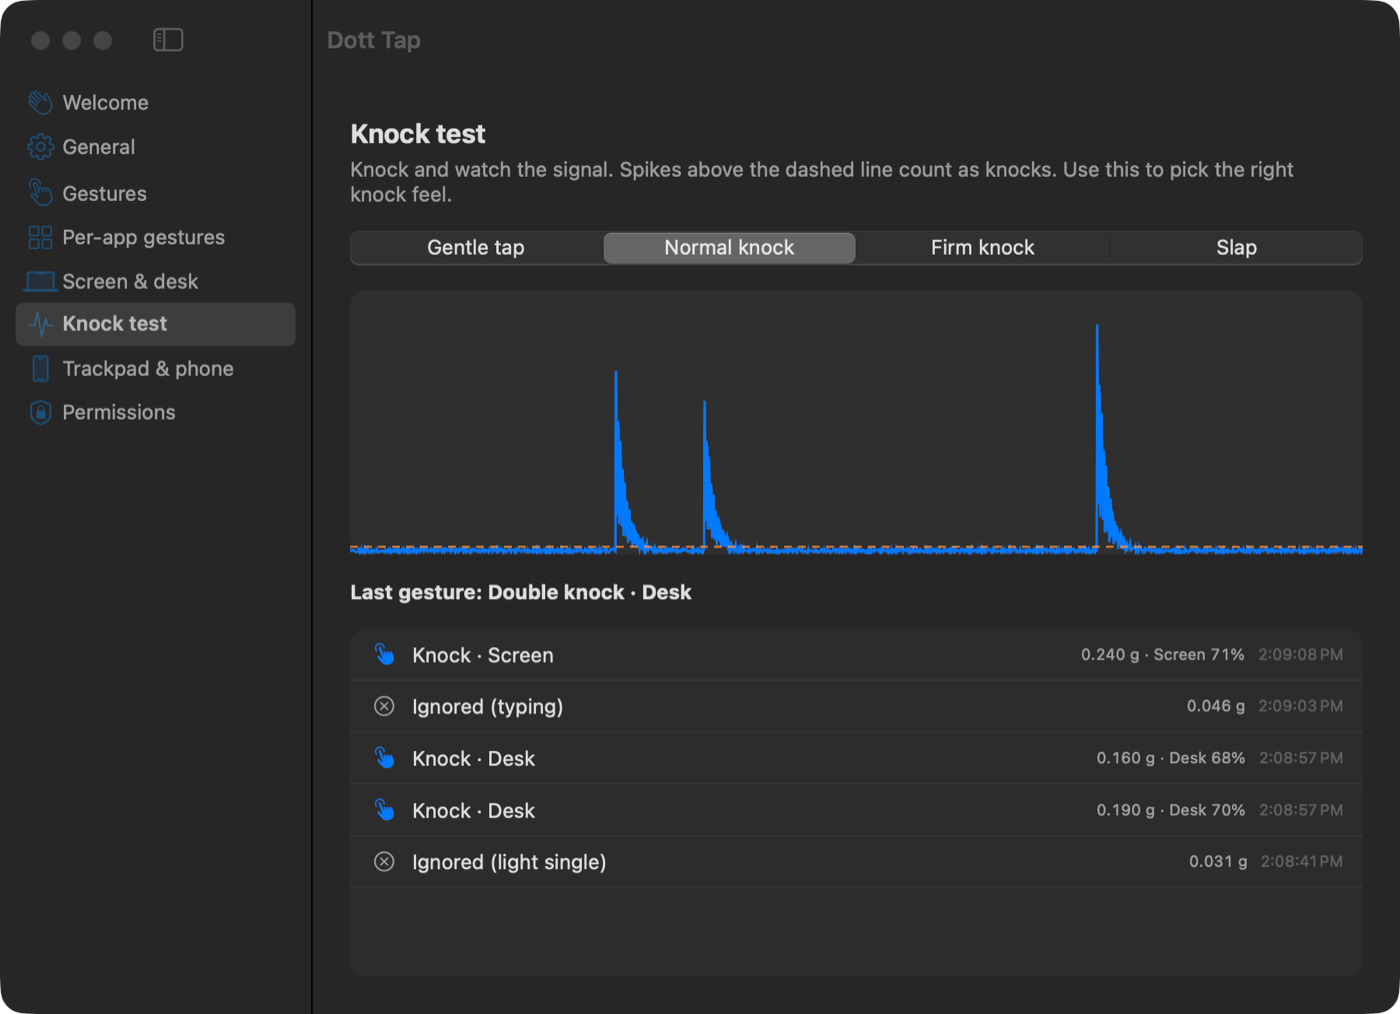Click the laptop icon for Screen & desk
The image size is (1400, 1014).
(40, 281)
